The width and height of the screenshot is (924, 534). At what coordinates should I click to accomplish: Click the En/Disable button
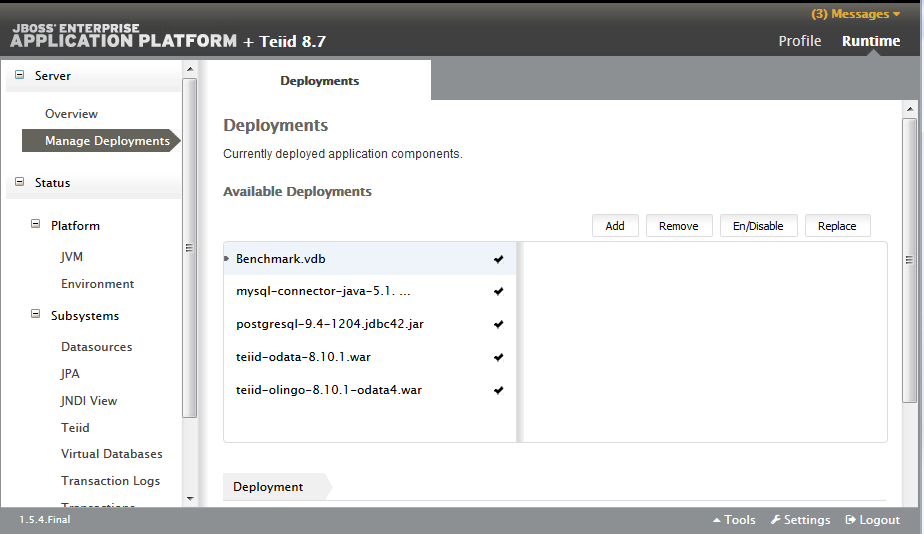click(x=758, y=226)
